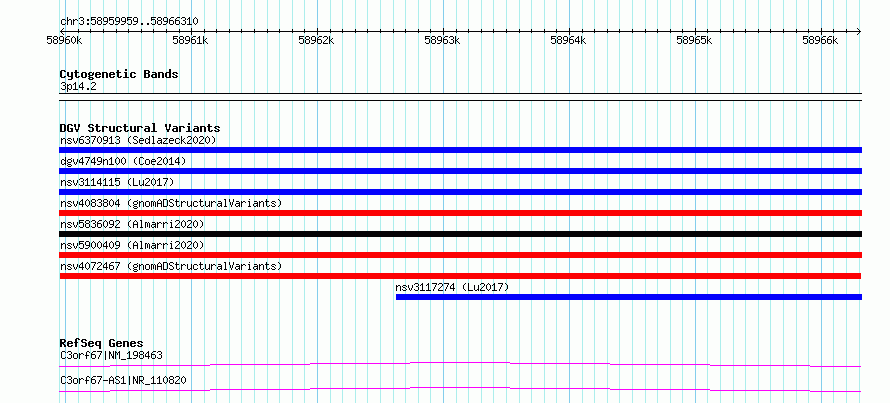Click the 58960k ruler tick label
Viewport: 890px width, 403px height.
[x=65, y=40]
